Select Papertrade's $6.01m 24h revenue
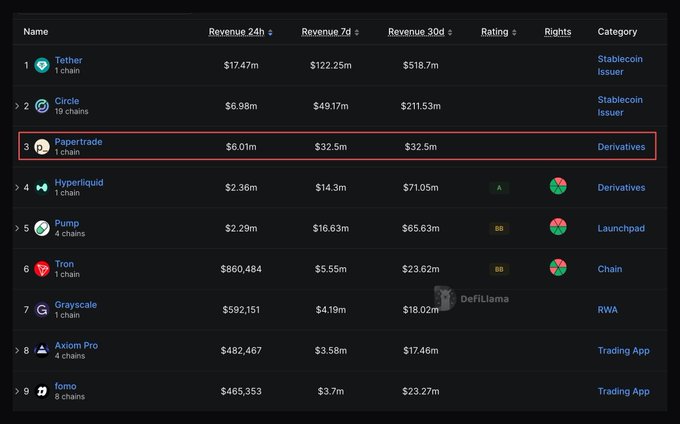This screenshot has height=424, width=680. click(x=241, y=147)
